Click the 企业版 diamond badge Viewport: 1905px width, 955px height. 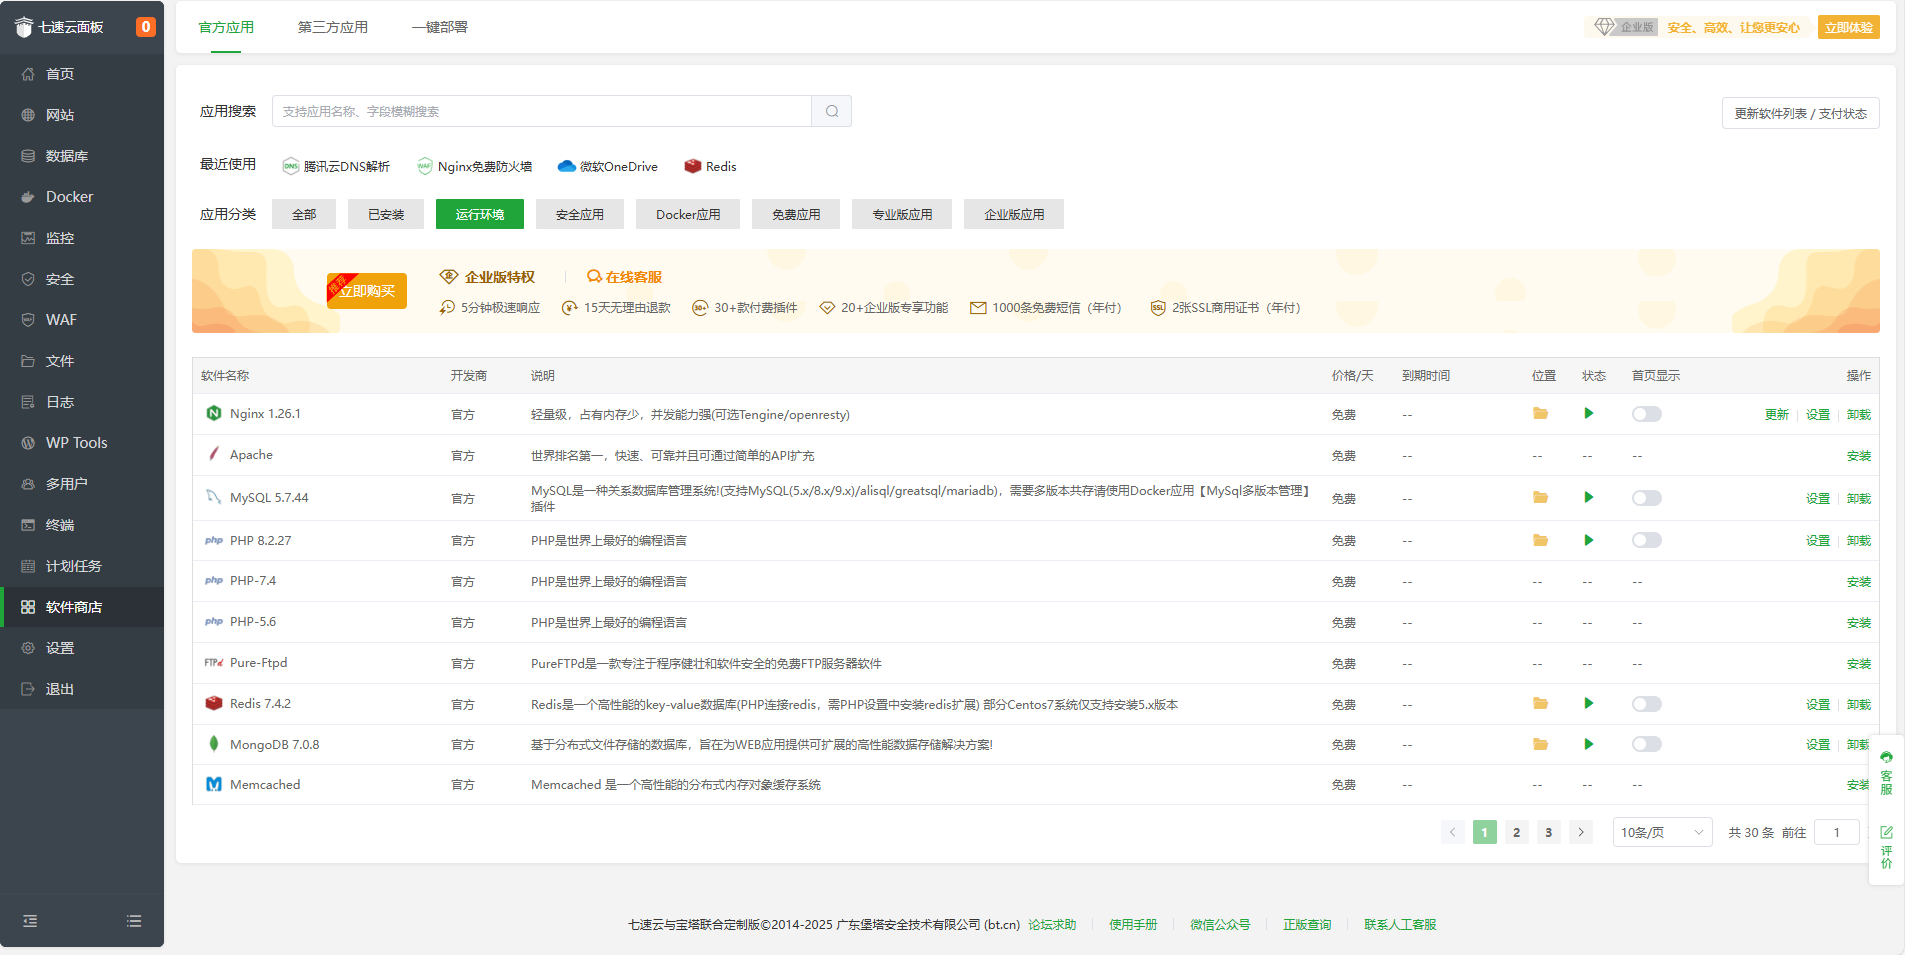click(x=1625, y=27)
